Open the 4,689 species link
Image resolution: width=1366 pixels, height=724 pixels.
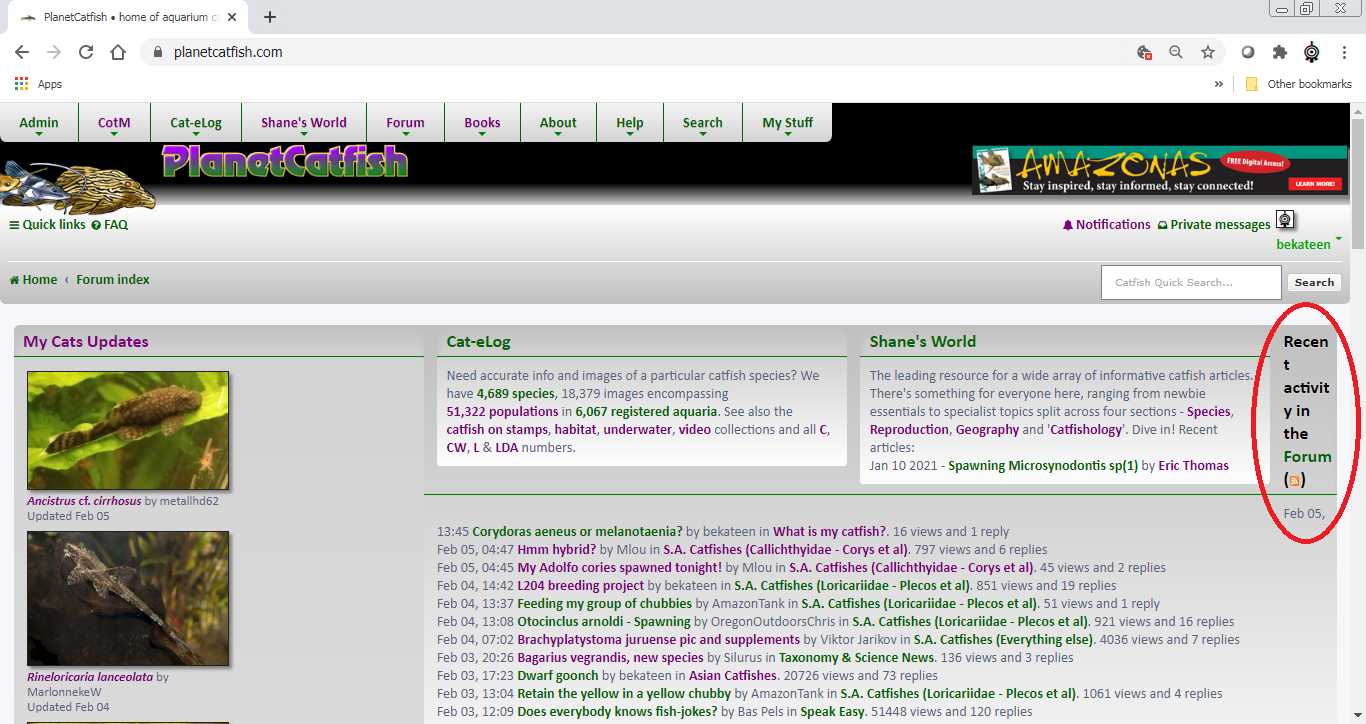(x=515, y=394)
